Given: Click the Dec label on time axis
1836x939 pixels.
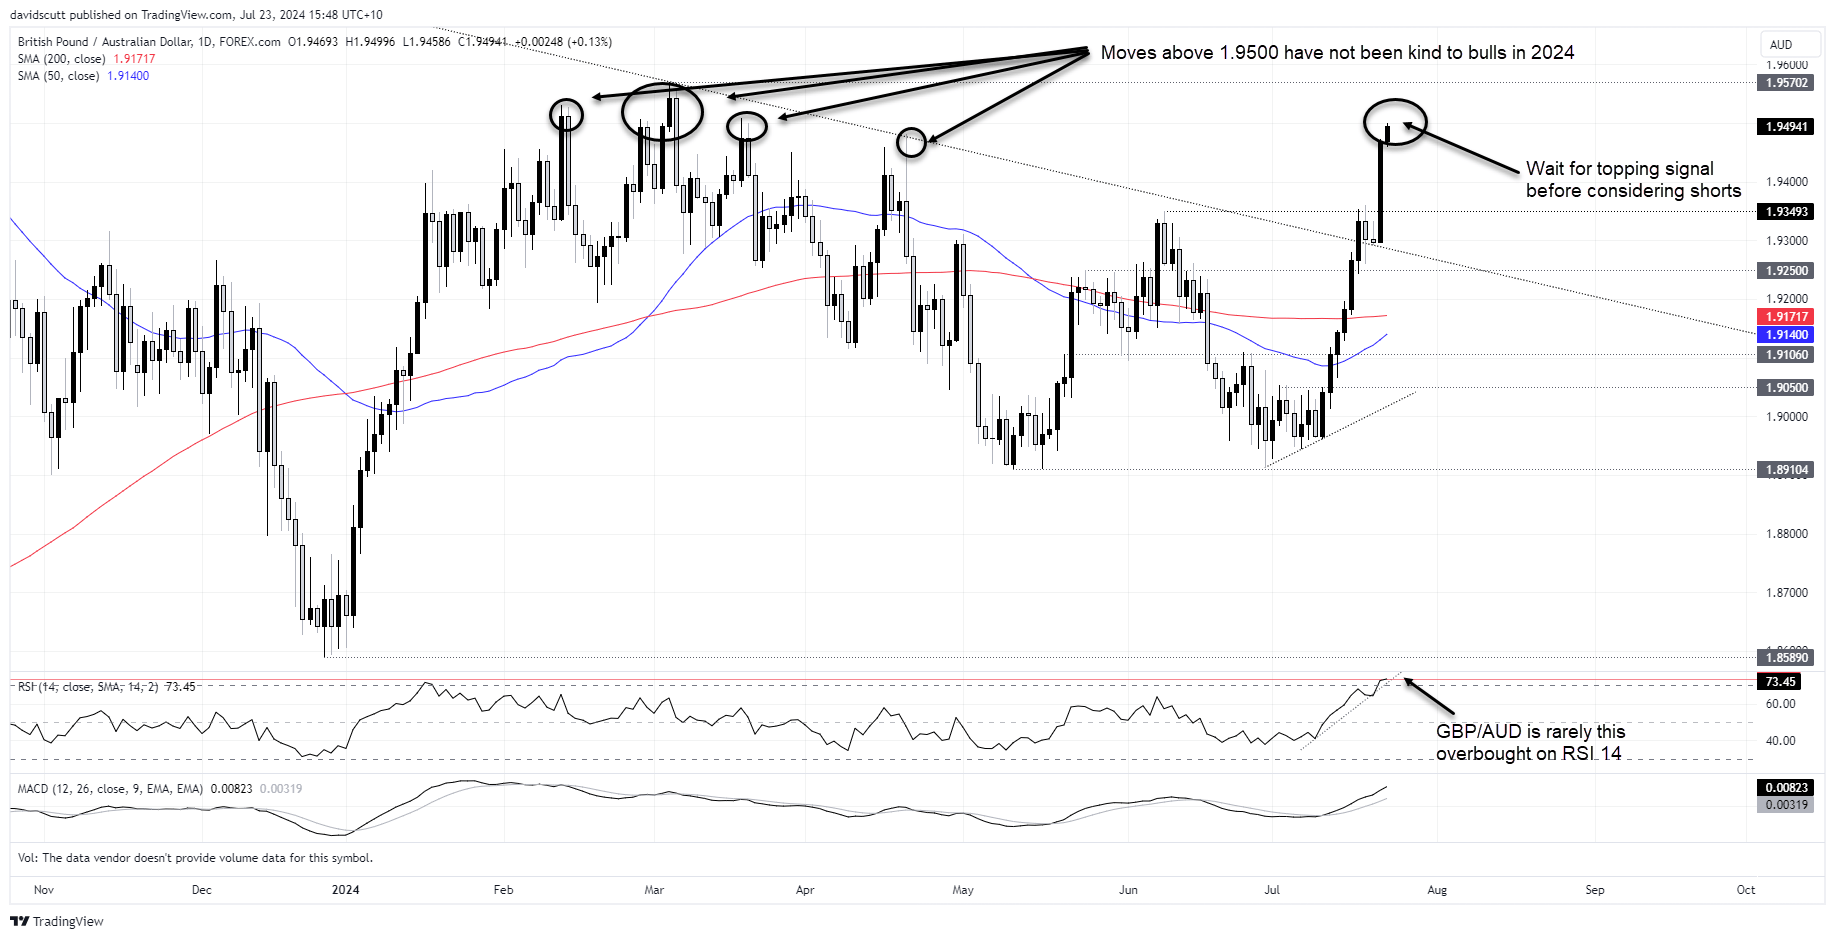Looking at the screenshot, I should click(201, 890).
